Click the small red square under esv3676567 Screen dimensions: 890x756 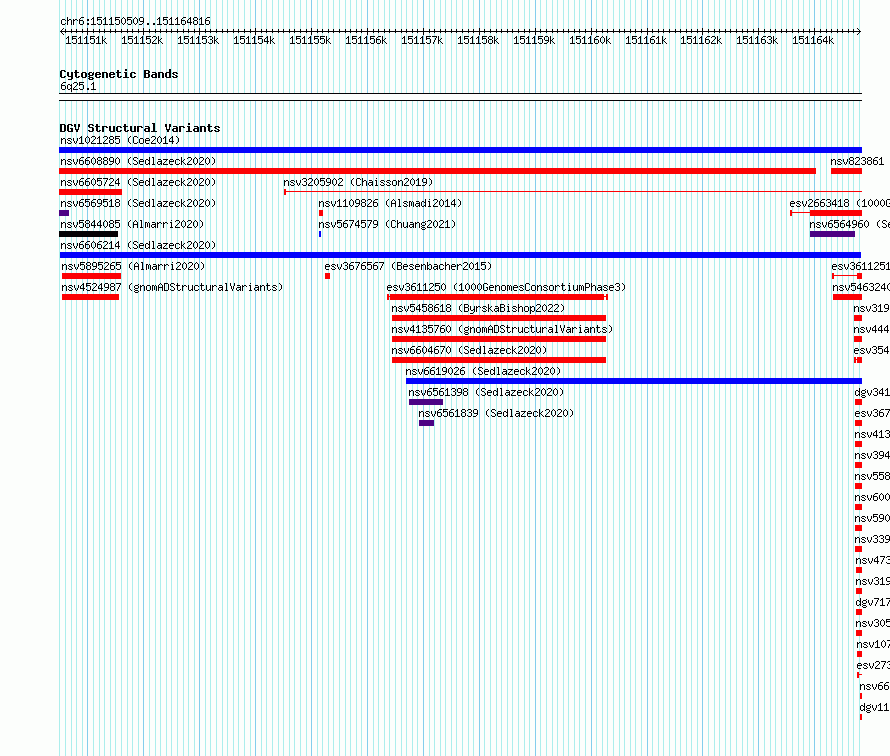click(x=328, y=276)
